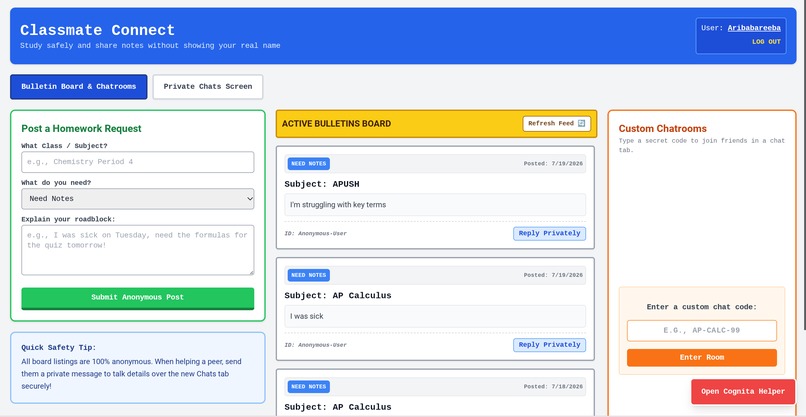The image size is (806, 417).
Task: Click the Post a Homework Request heading
Action: 81,129
